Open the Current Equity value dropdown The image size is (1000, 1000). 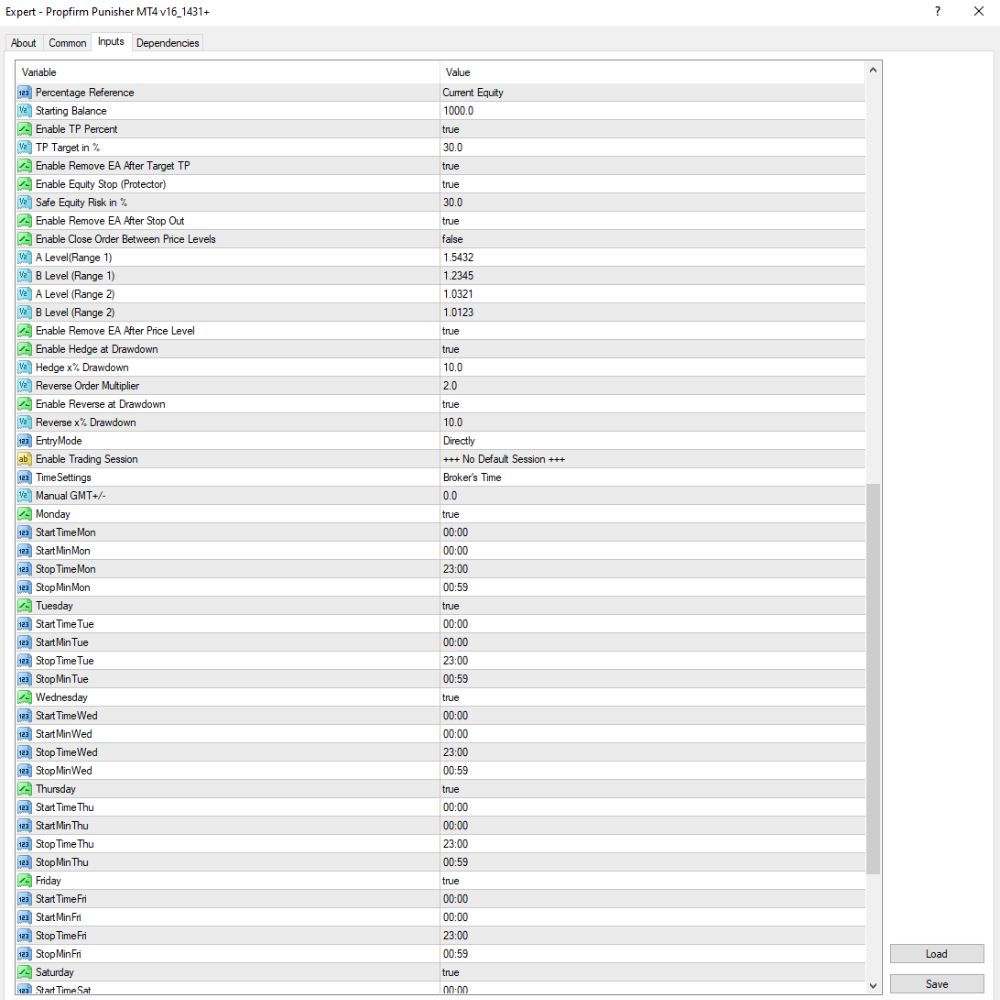[x=652, y=92]
